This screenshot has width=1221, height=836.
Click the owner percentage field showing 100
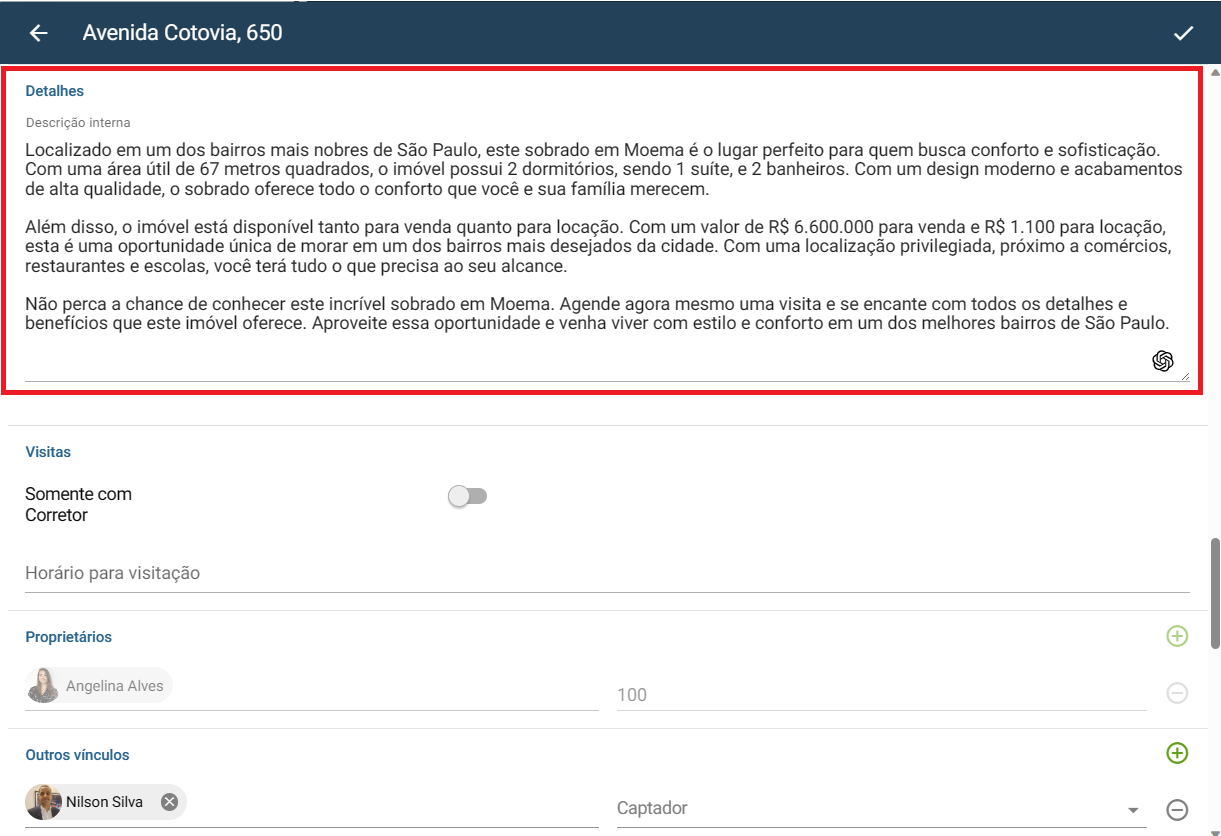click(x=880, y=694)
